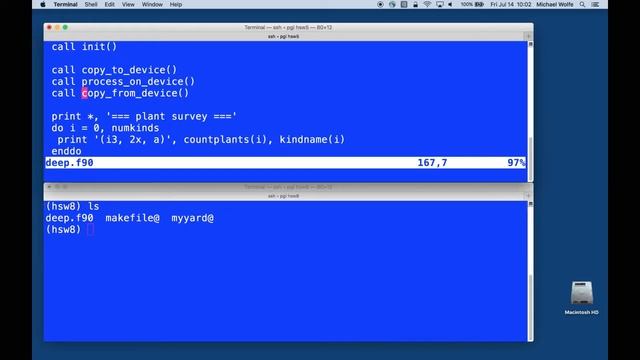This screenshot has width=640, height=360.
Task: Add new tab in top terminal
Action: pyautogui.click(x=529, y=36)
